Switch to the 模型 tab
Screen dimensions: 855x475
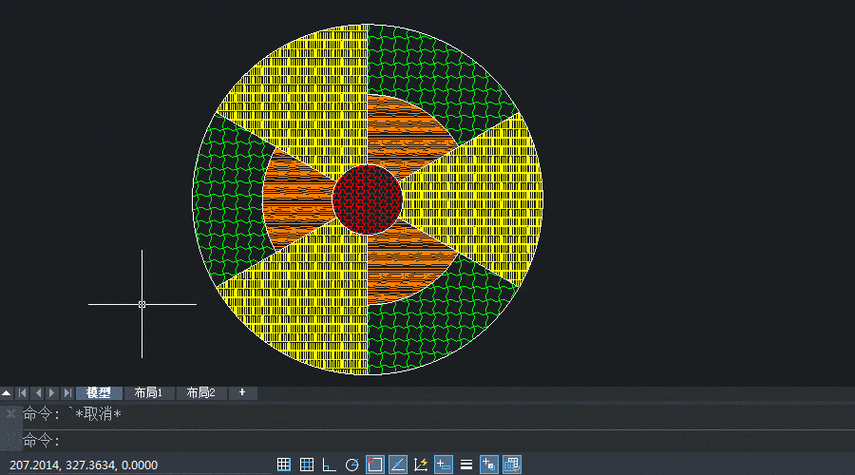99,393
